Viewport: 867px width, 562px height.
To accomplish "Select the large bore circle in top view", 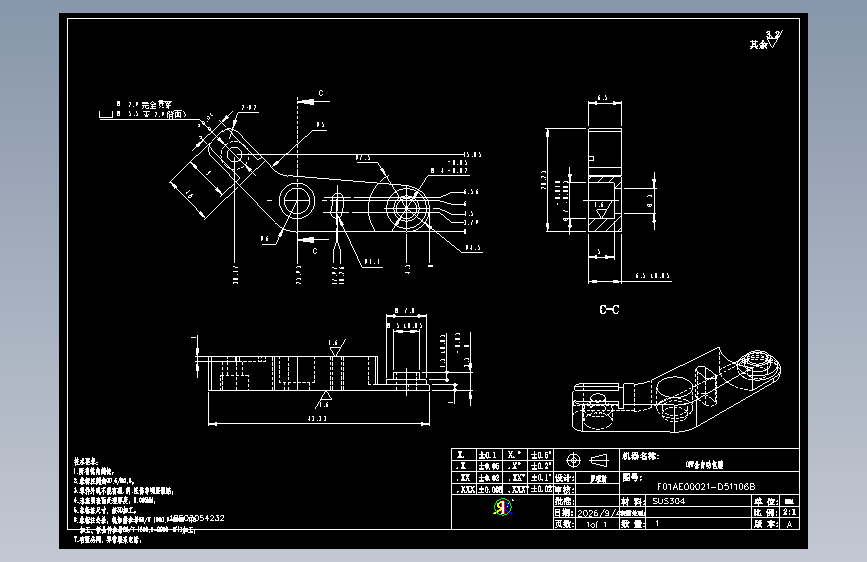I will coord(297,200).
